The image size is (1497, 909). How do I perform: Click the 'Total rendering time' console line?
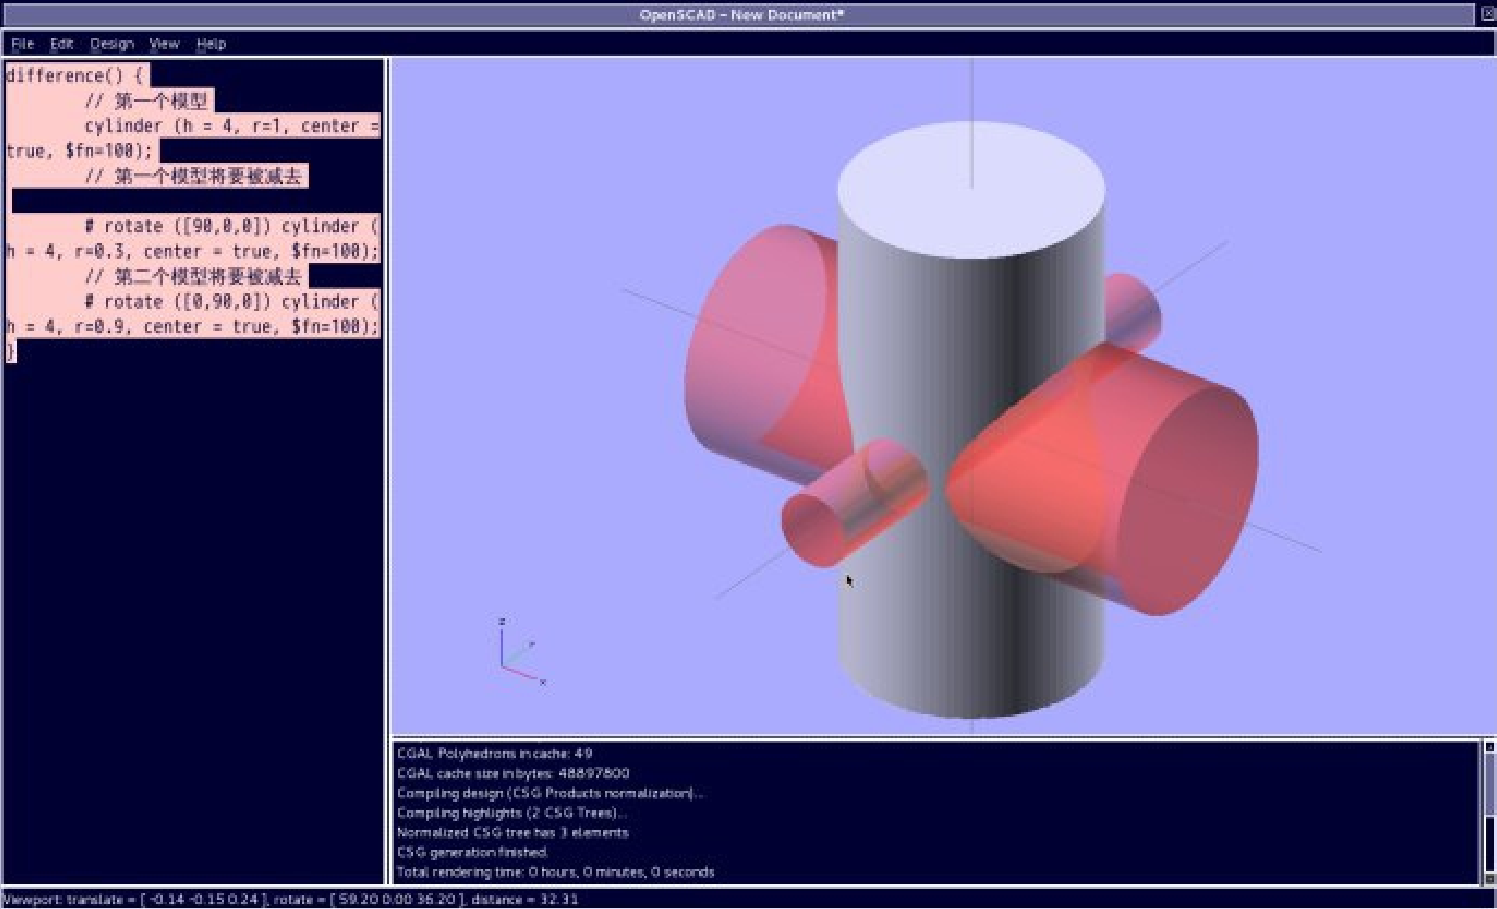pos(555,872)
